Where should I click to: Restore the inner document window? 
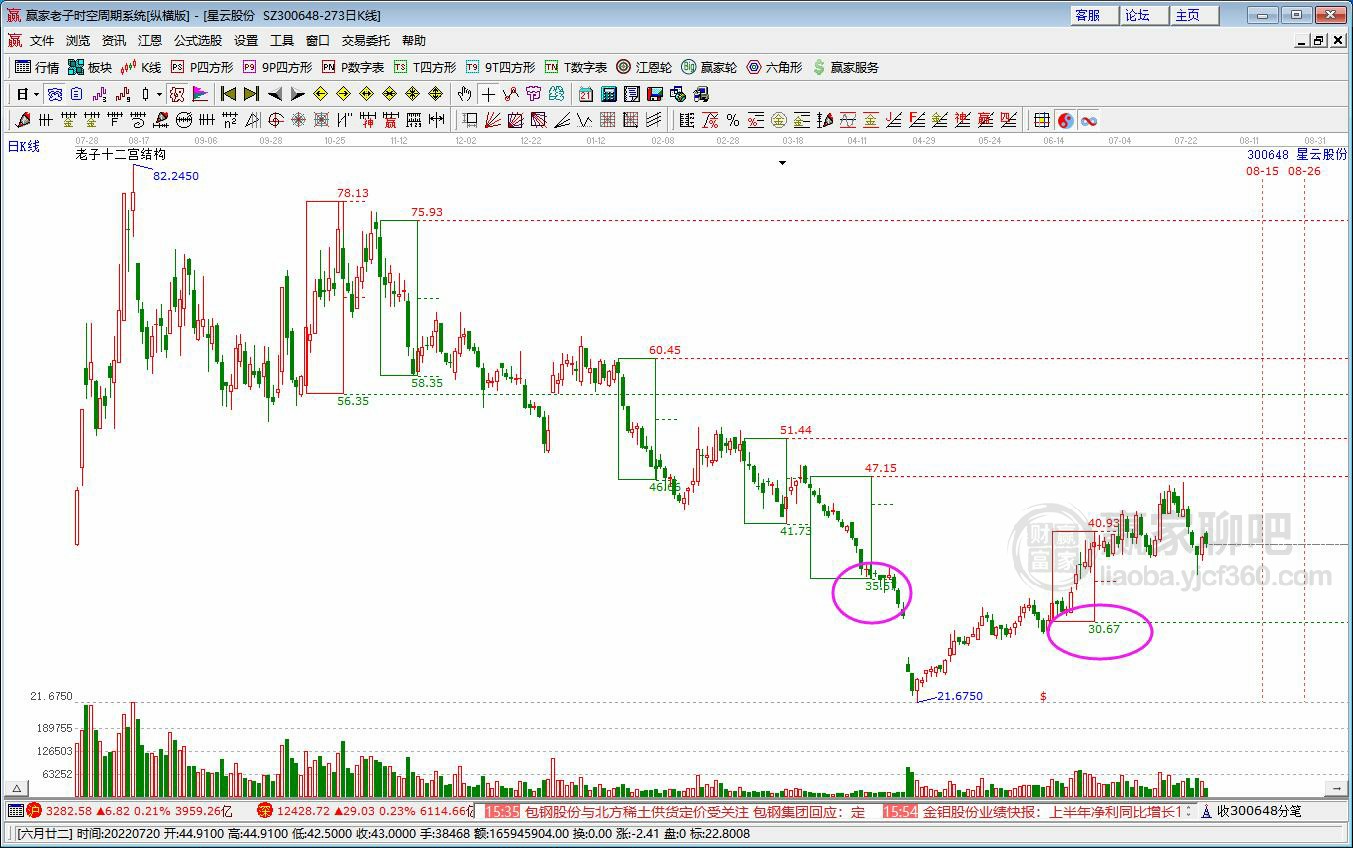(1319, 41)
